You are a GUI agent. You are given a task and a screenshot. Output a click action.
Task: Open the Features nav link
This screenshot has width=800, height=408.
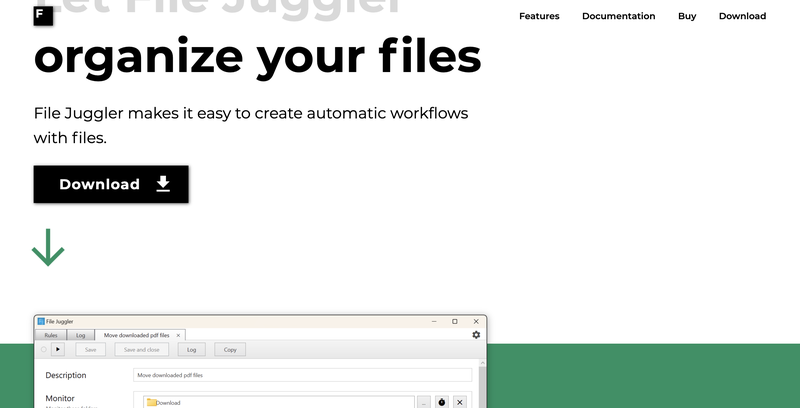[539, 16]
